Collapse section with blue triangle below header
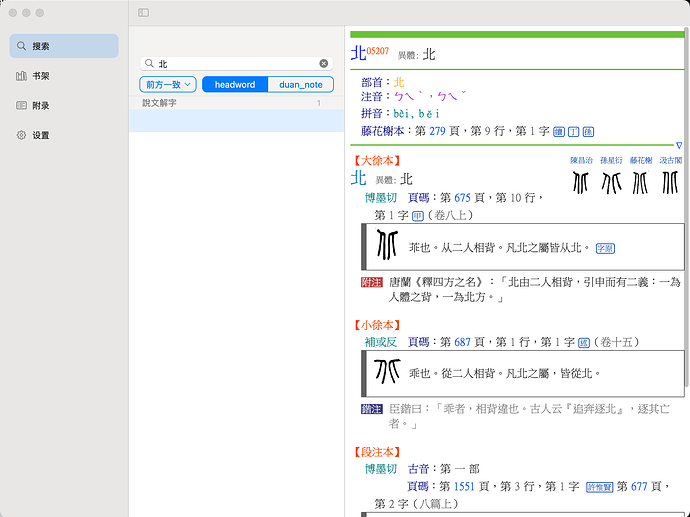The height and width of the screenshot is (517, 690). click(x=679, y=145)
